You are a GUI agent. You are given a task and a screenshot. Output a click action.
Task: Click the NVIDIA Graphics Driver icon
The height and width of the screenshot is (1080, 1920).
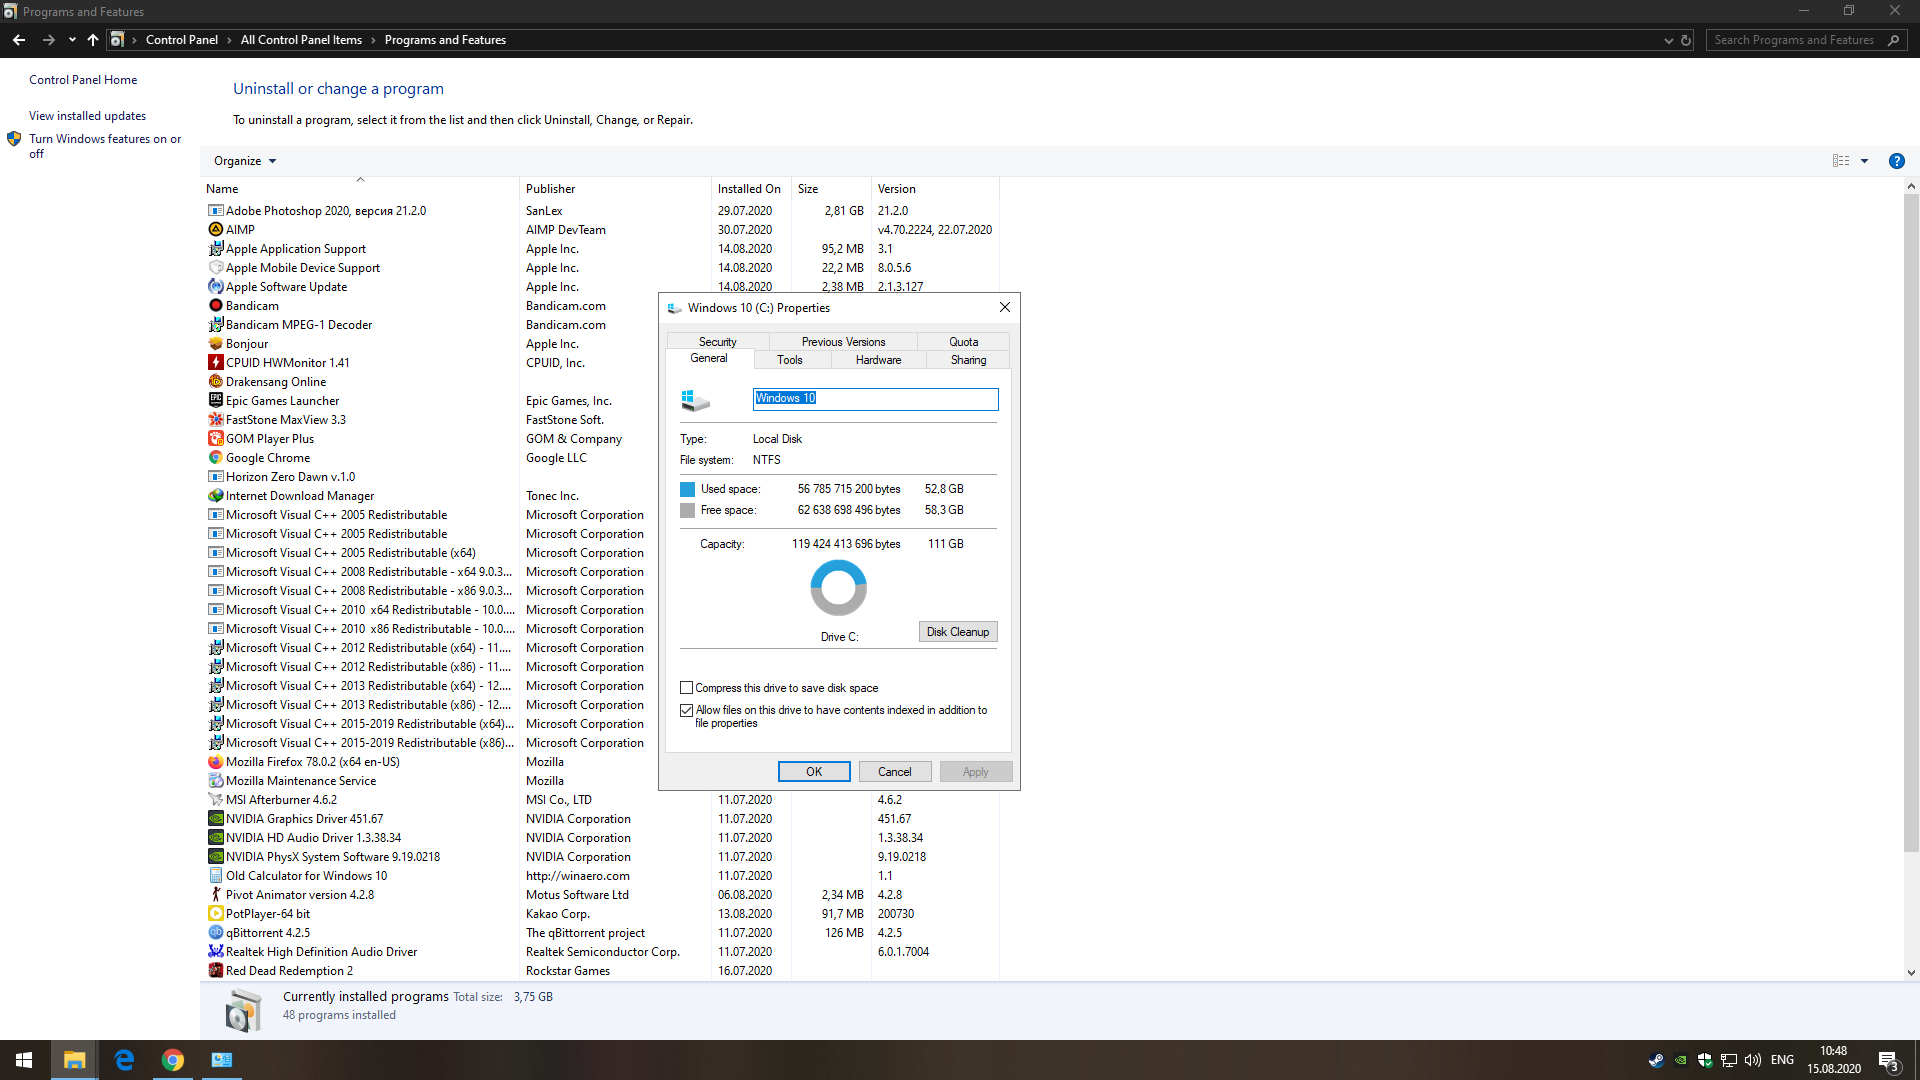(215, 819)
